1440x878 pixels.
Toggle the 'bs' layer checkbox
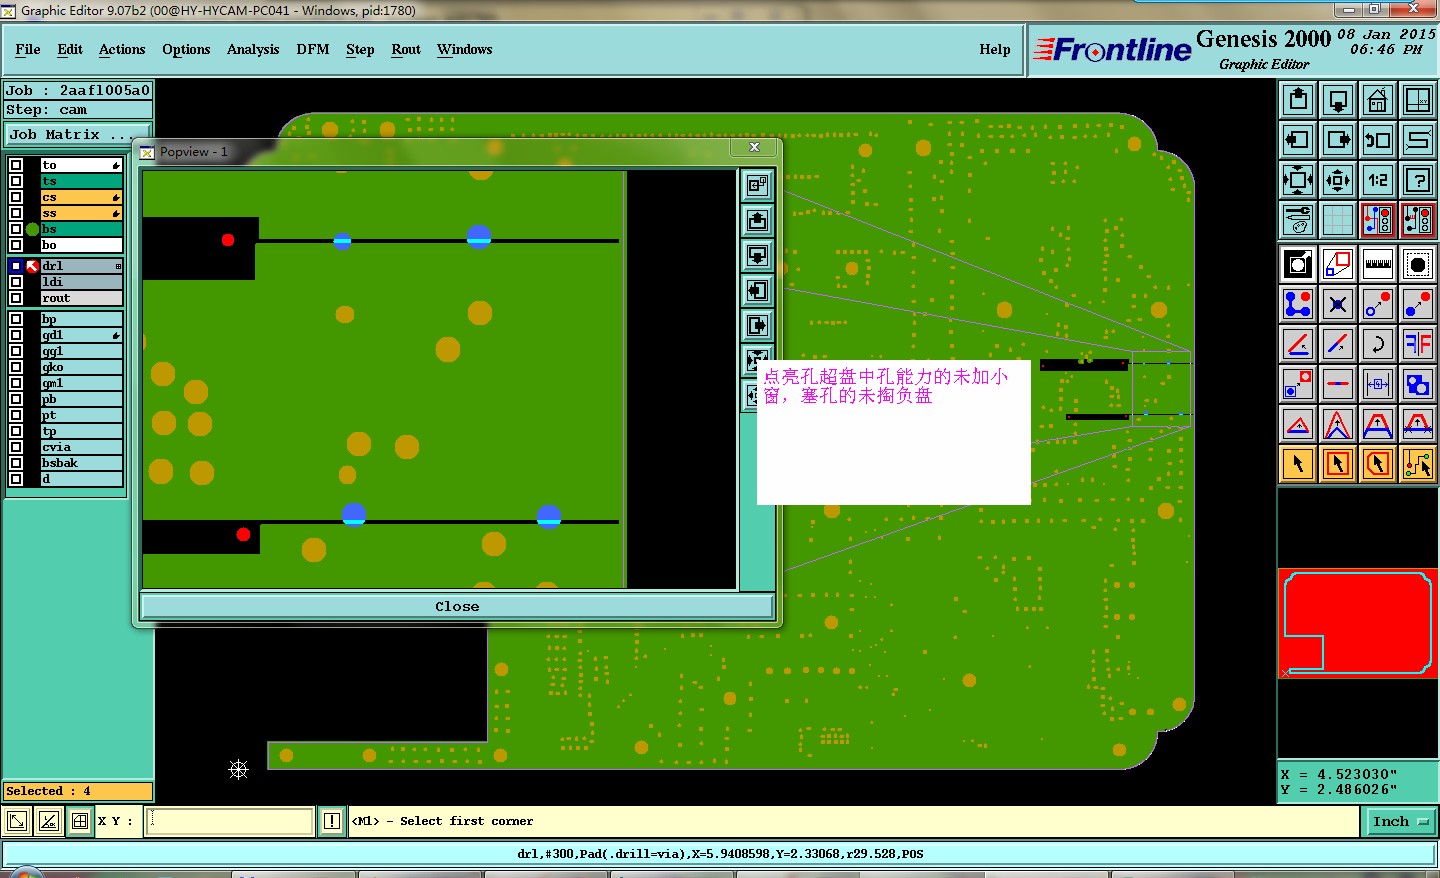pyautogui.click(x=16, y=229)
